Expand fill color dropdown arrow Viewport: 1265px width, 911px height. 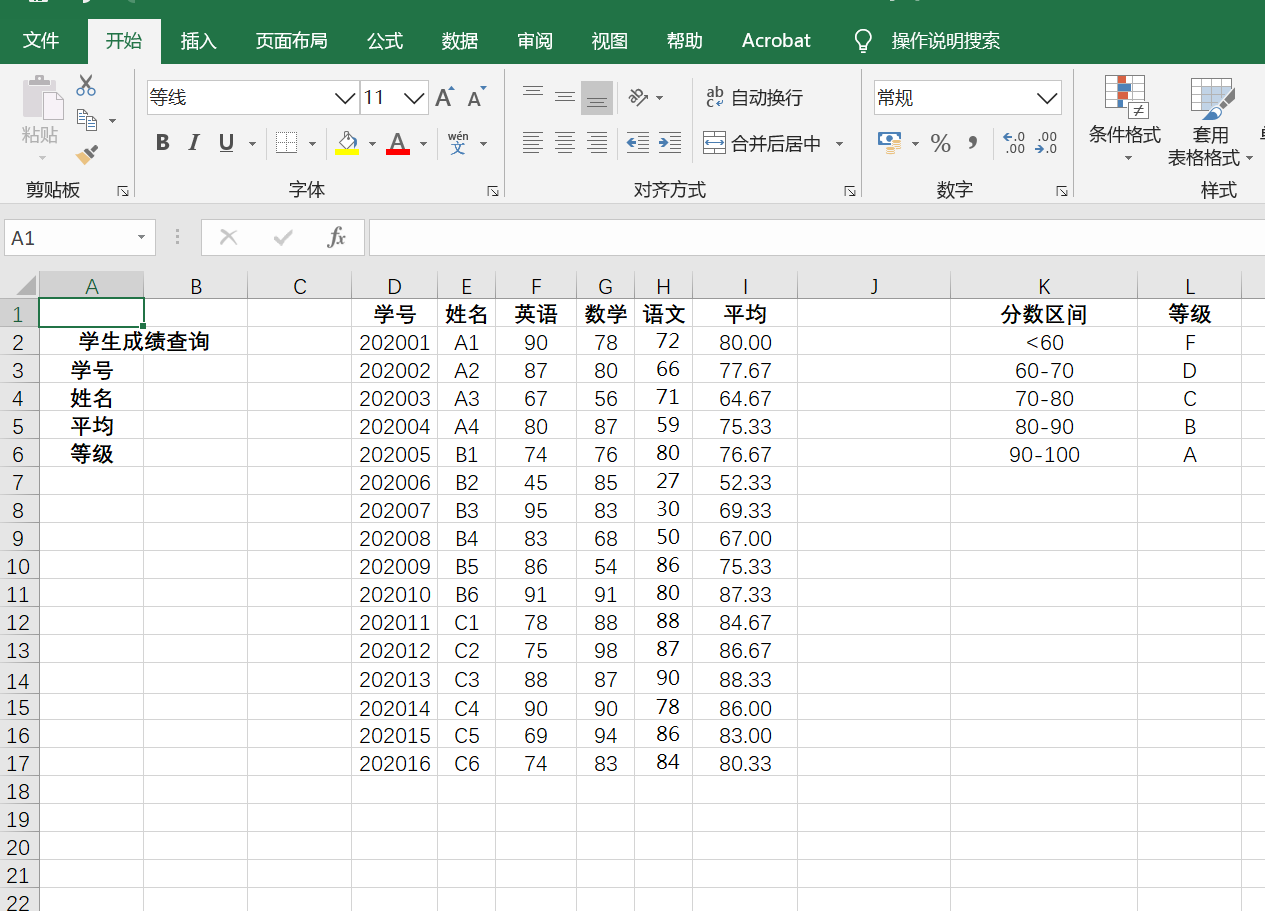tap(372, 143)
